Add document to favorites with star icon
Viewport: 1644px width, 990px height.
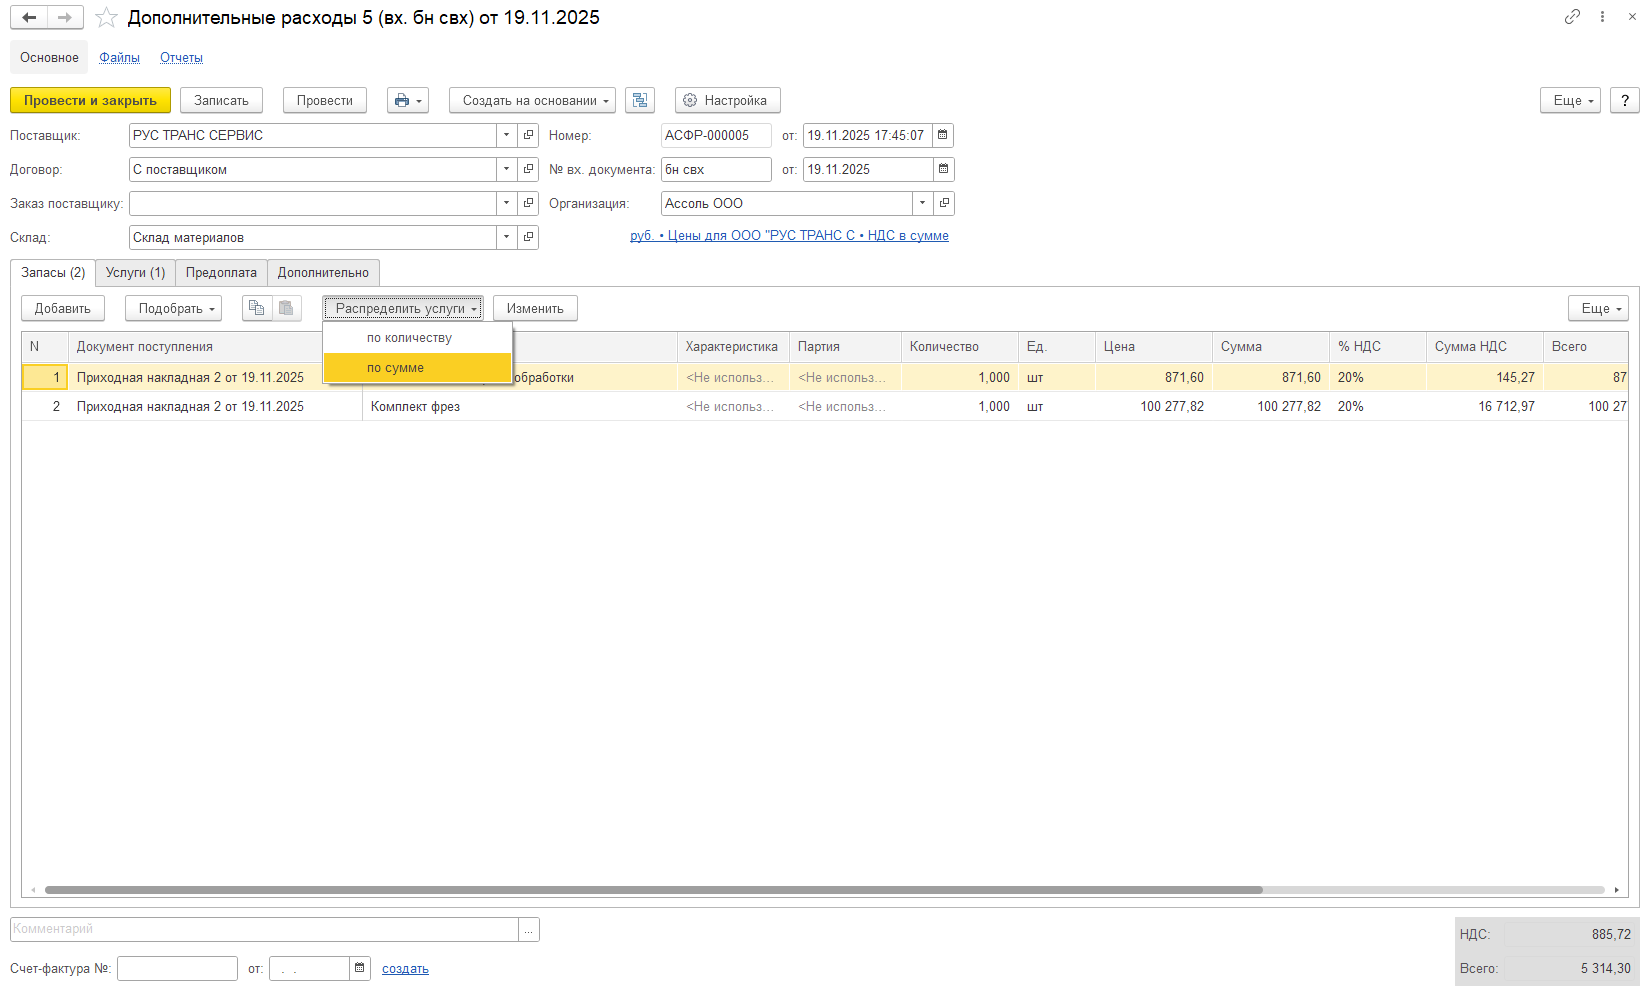106,18
